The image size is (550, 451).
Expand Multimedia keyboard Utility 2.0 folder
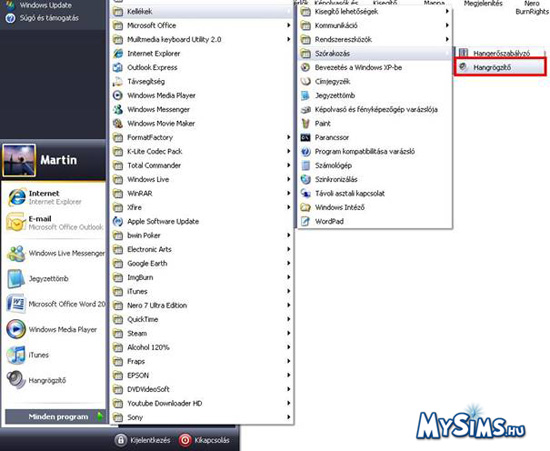pos(201,39)
